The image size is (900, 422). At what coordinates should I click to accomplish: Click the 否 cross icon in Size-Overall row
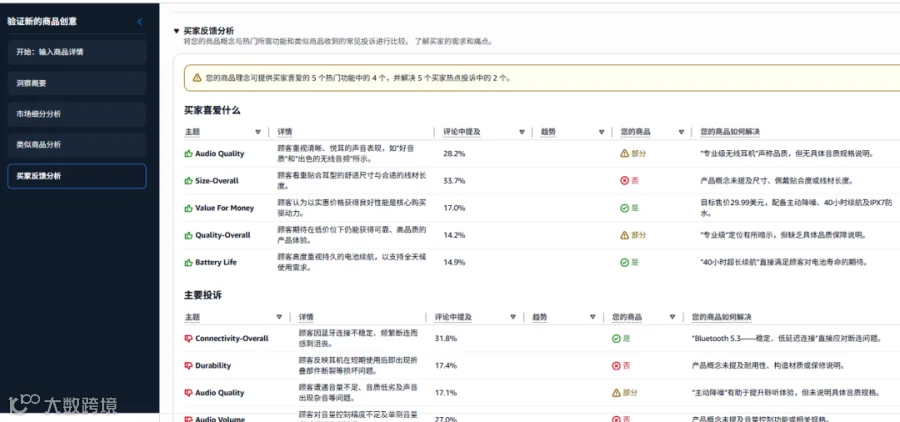(x=624, y=181)
